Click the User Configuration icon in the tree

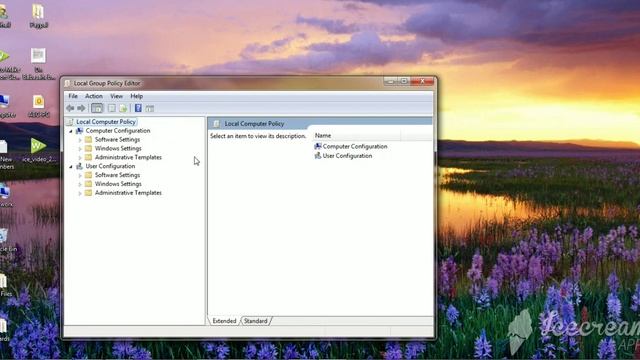(80, 166)
